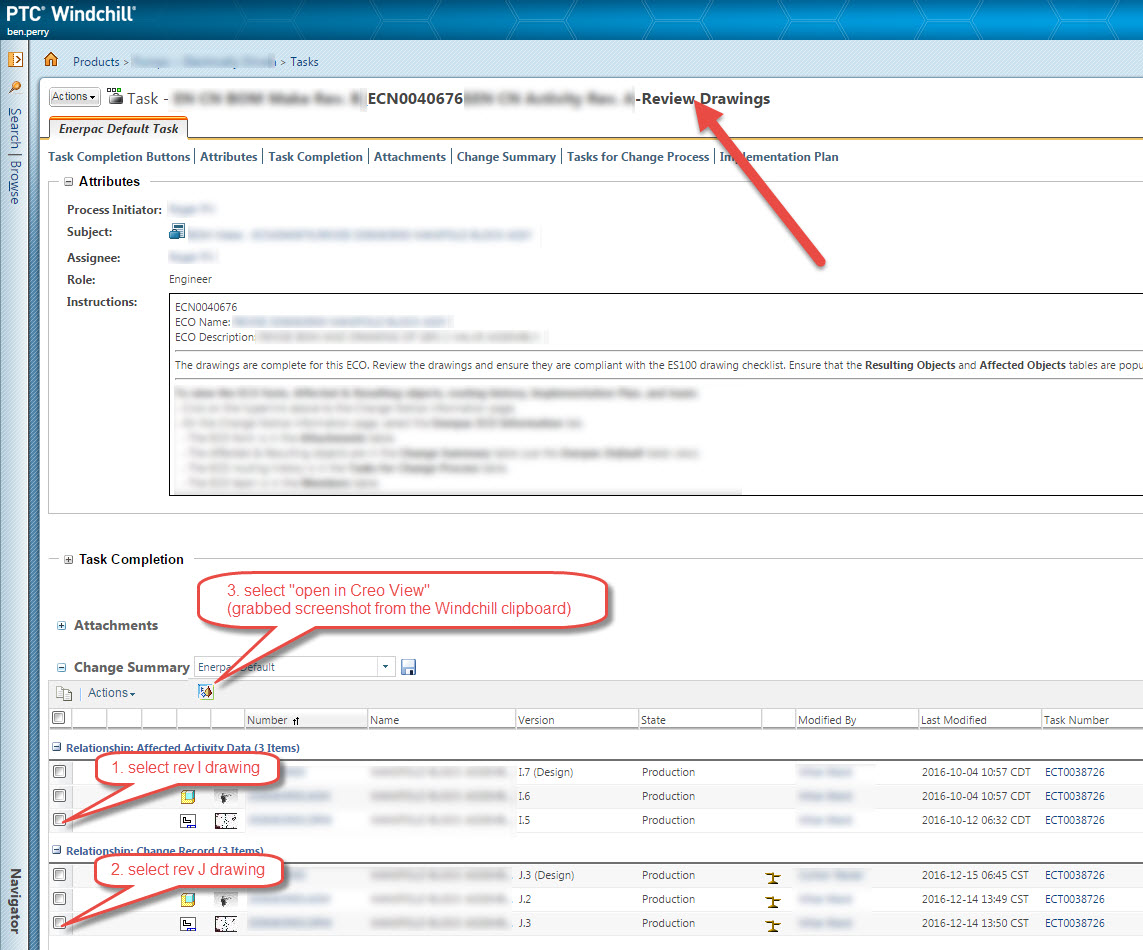The height and width of the screenshot is (950, 1143).
Task: Click the Task briefcase icon by the title
Action: pyautogui.click(x=114, y=96)
